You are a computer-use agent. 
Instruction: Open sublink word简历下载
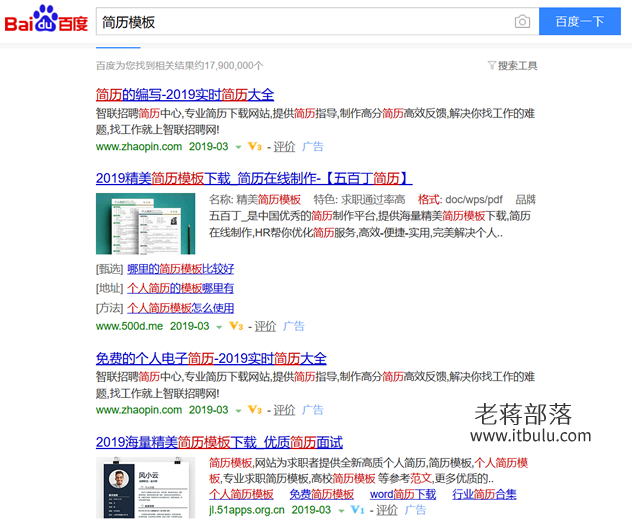(403, 494)
